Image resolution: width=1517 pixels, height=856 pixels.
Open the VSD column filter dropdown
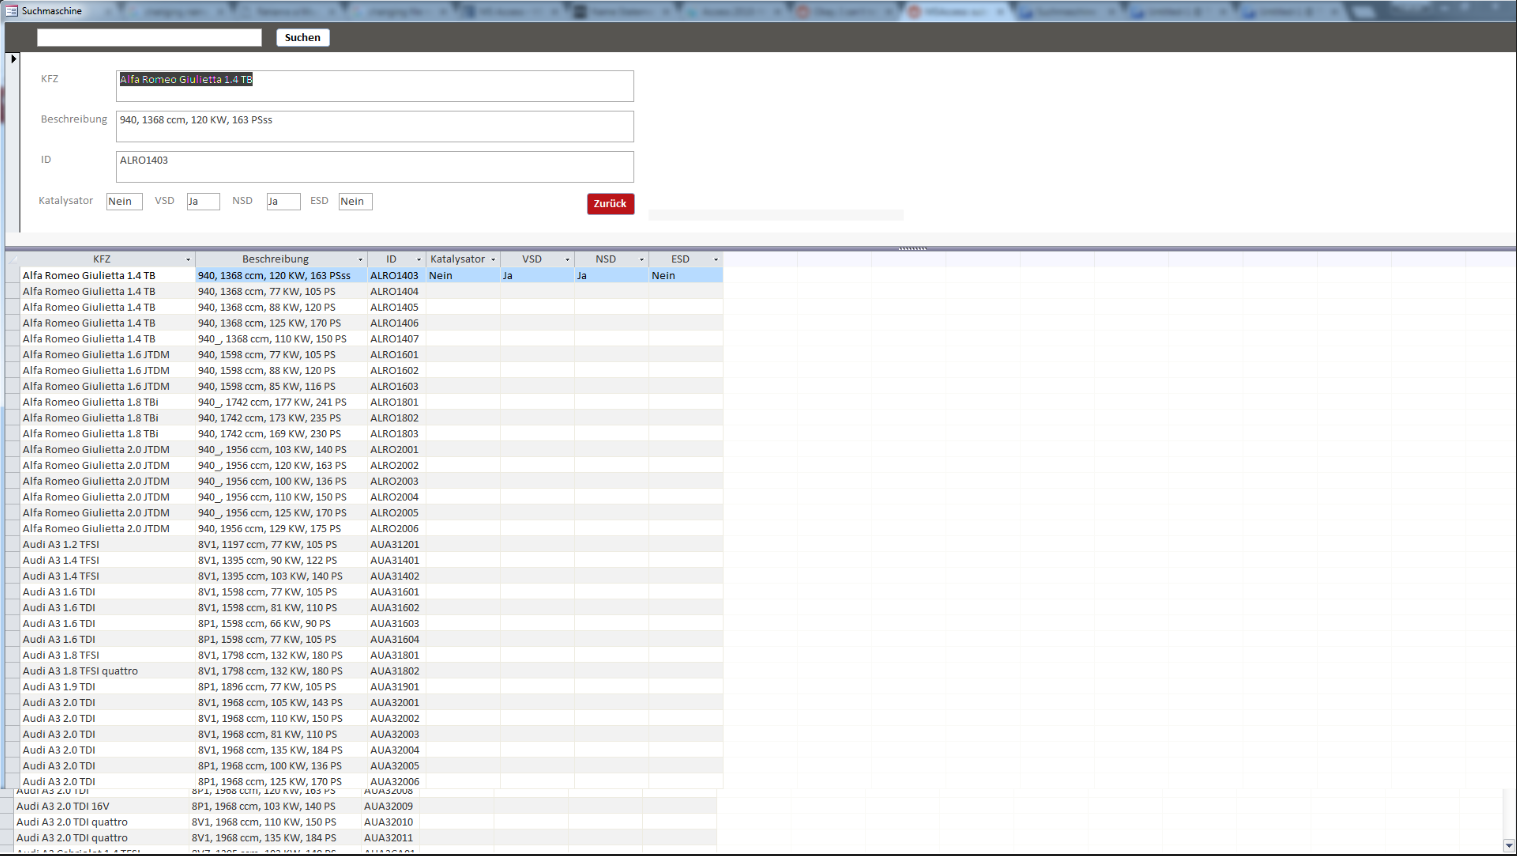[567, 260]
